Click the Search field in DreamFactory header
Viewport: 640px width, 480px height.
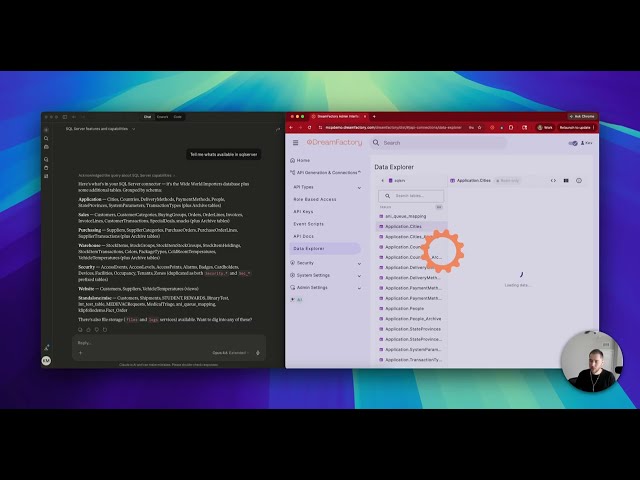[438, 143]
